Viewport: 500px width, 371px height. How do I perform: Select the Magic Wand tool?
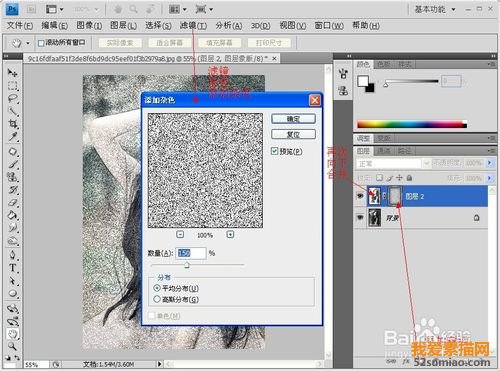tap(13, 111)
